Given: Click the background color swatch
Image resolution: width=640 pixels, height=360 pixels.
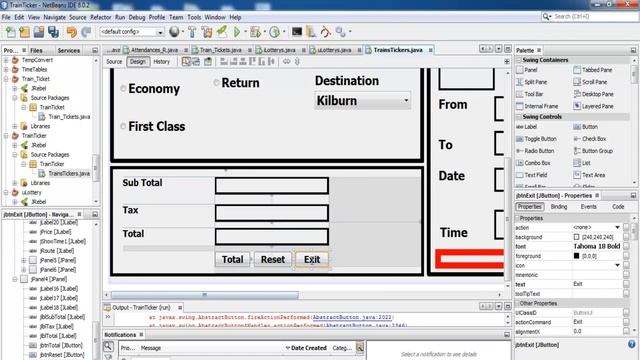Looking at the screenshot, I should click(576, 237).
